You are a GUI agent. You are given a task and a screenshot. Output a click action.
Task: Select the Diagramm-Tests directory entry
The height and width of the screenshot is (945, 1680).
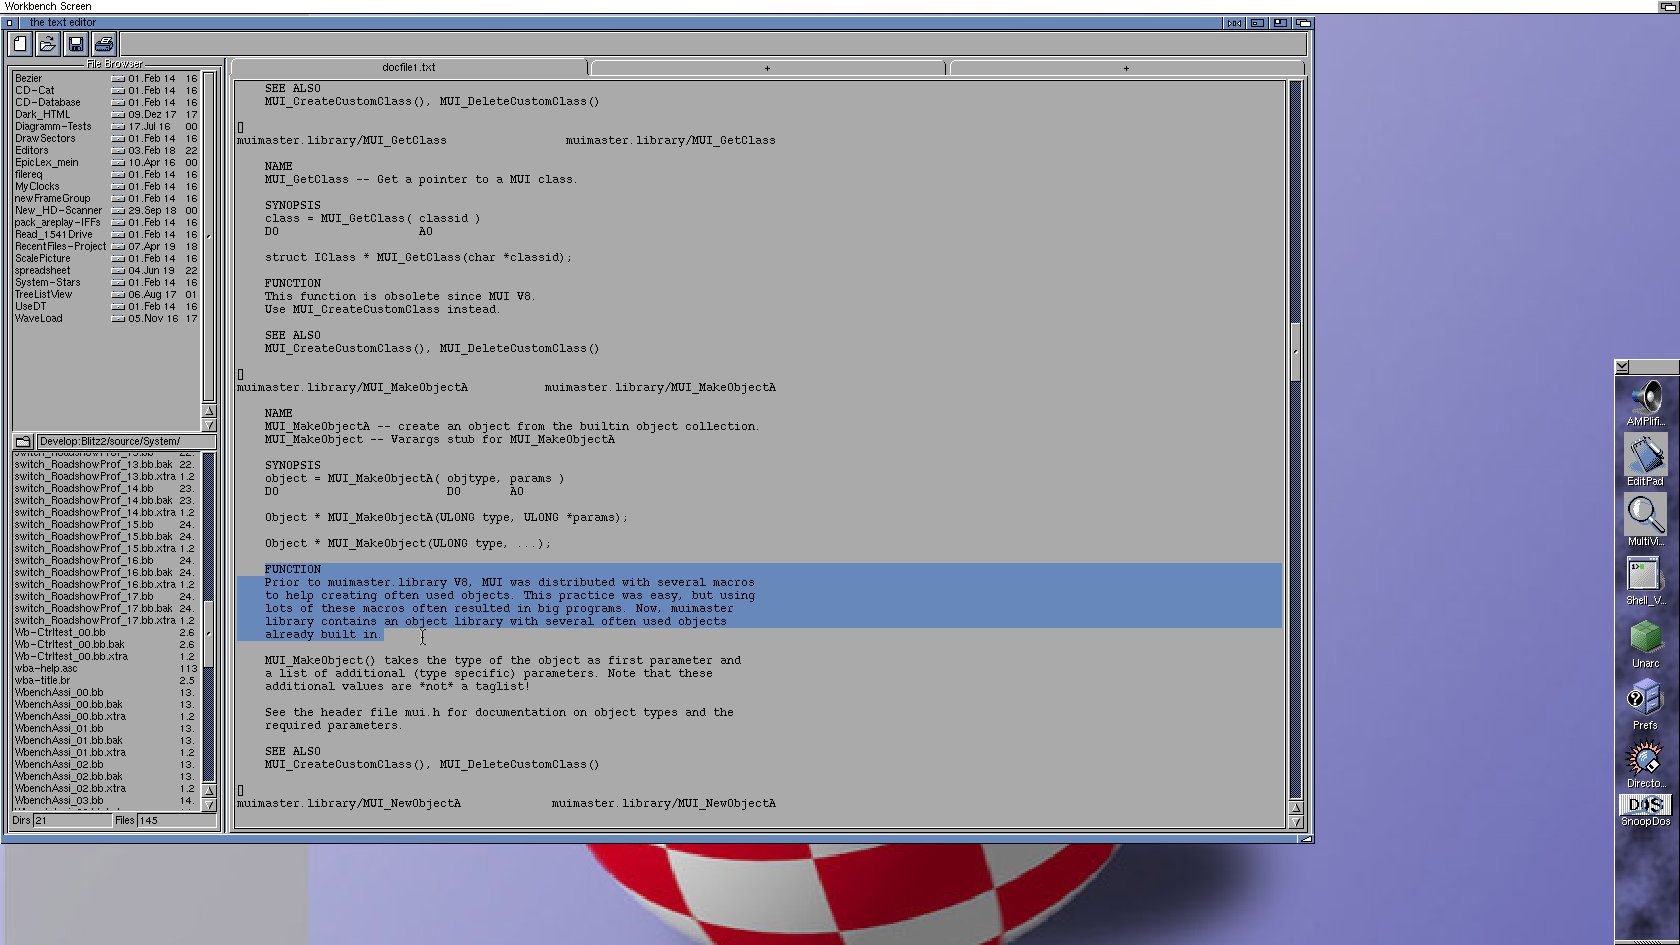53,127
